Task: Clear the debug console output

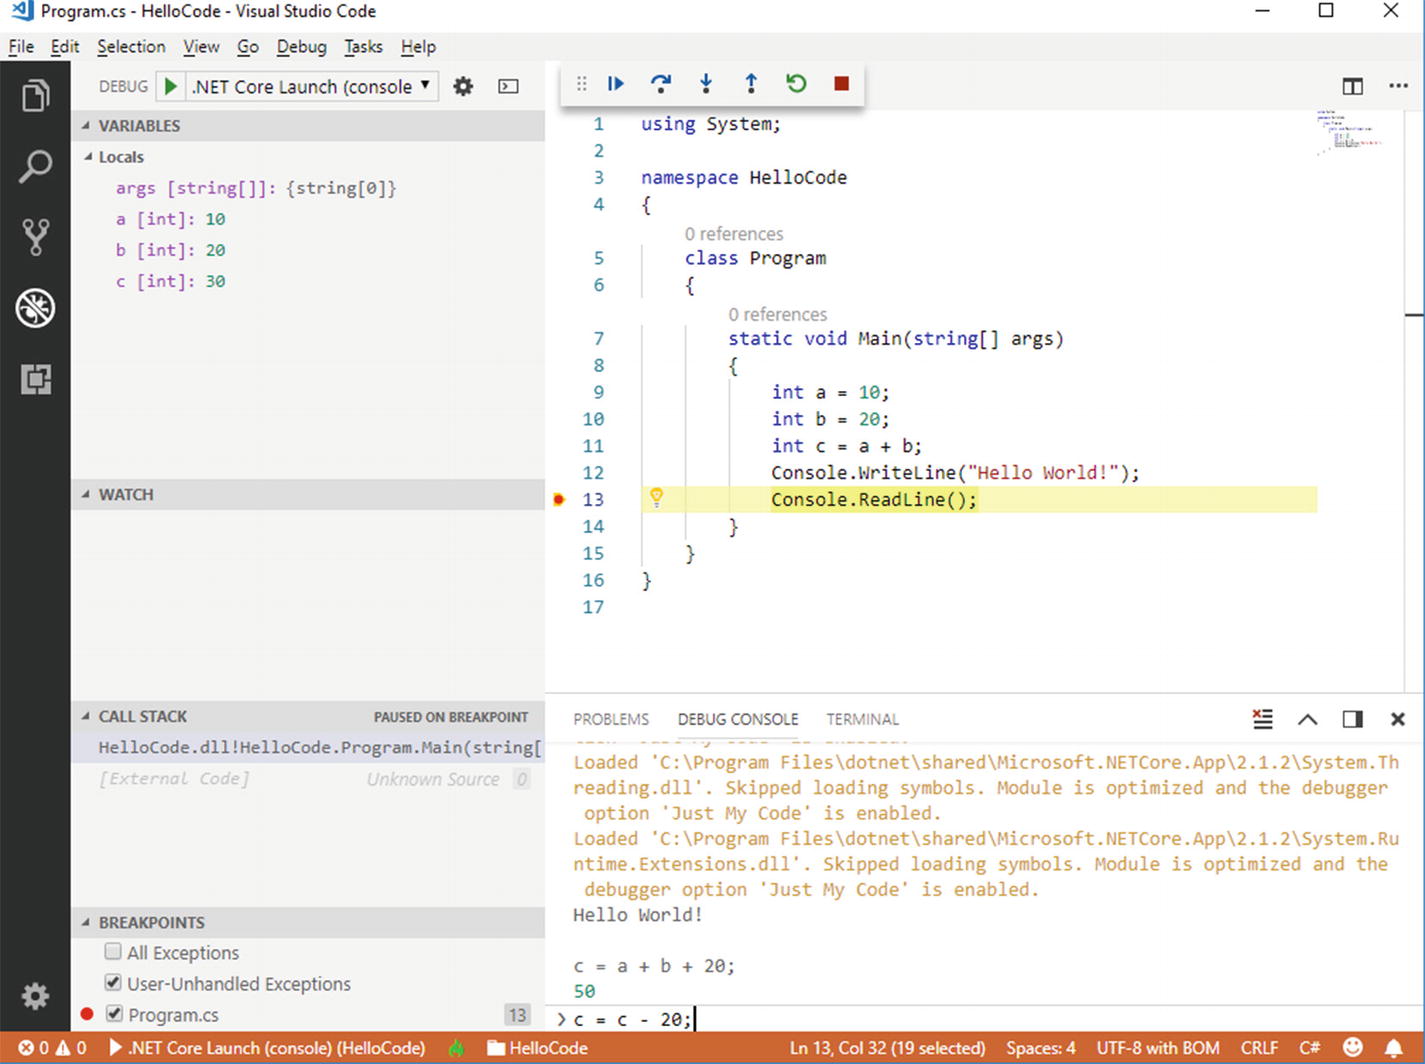Action: point(1263,719)
